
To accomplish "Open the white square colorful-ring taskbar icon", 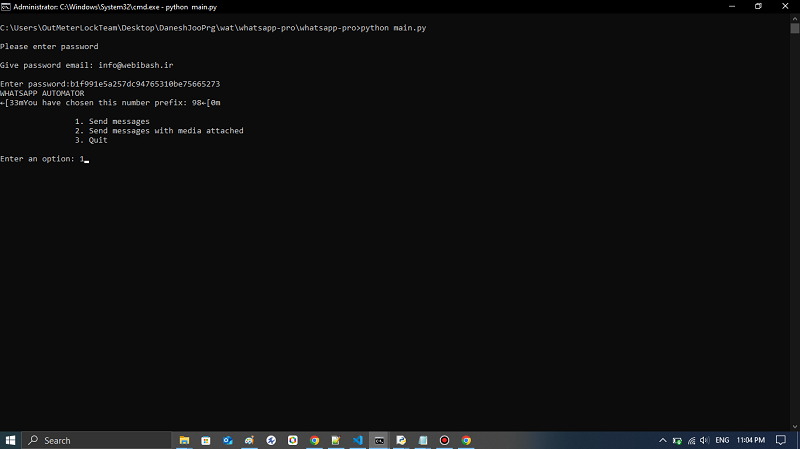I will (x=292, y=440).
